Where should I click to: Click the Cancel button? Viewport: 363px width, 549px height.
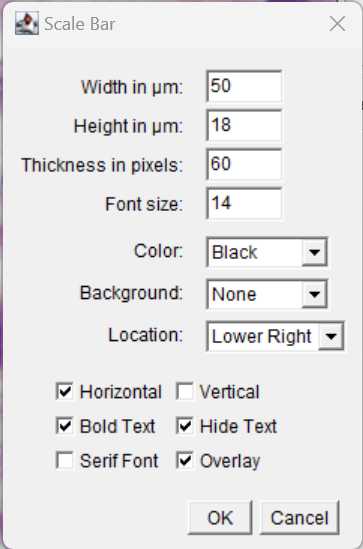click(300, 518)
